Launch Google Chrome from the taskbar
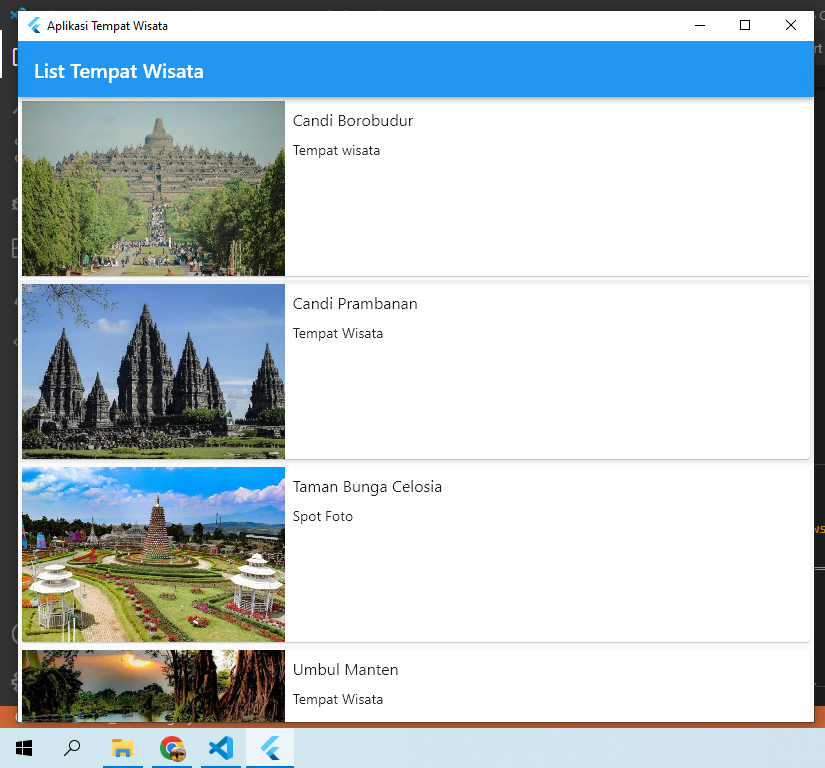Viewport: 825px width, 768px height. [171, 747]
